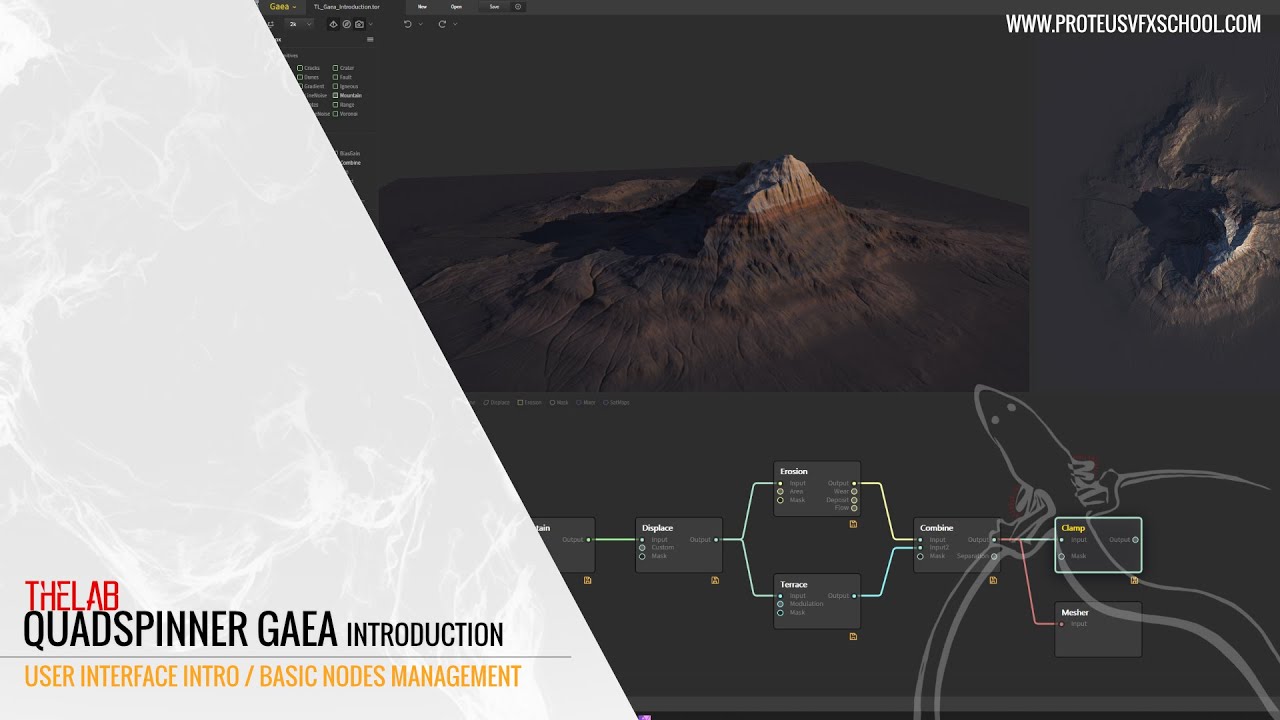Select the Clamp node title
This screenshot has width=1280, height=720.
1073,528
